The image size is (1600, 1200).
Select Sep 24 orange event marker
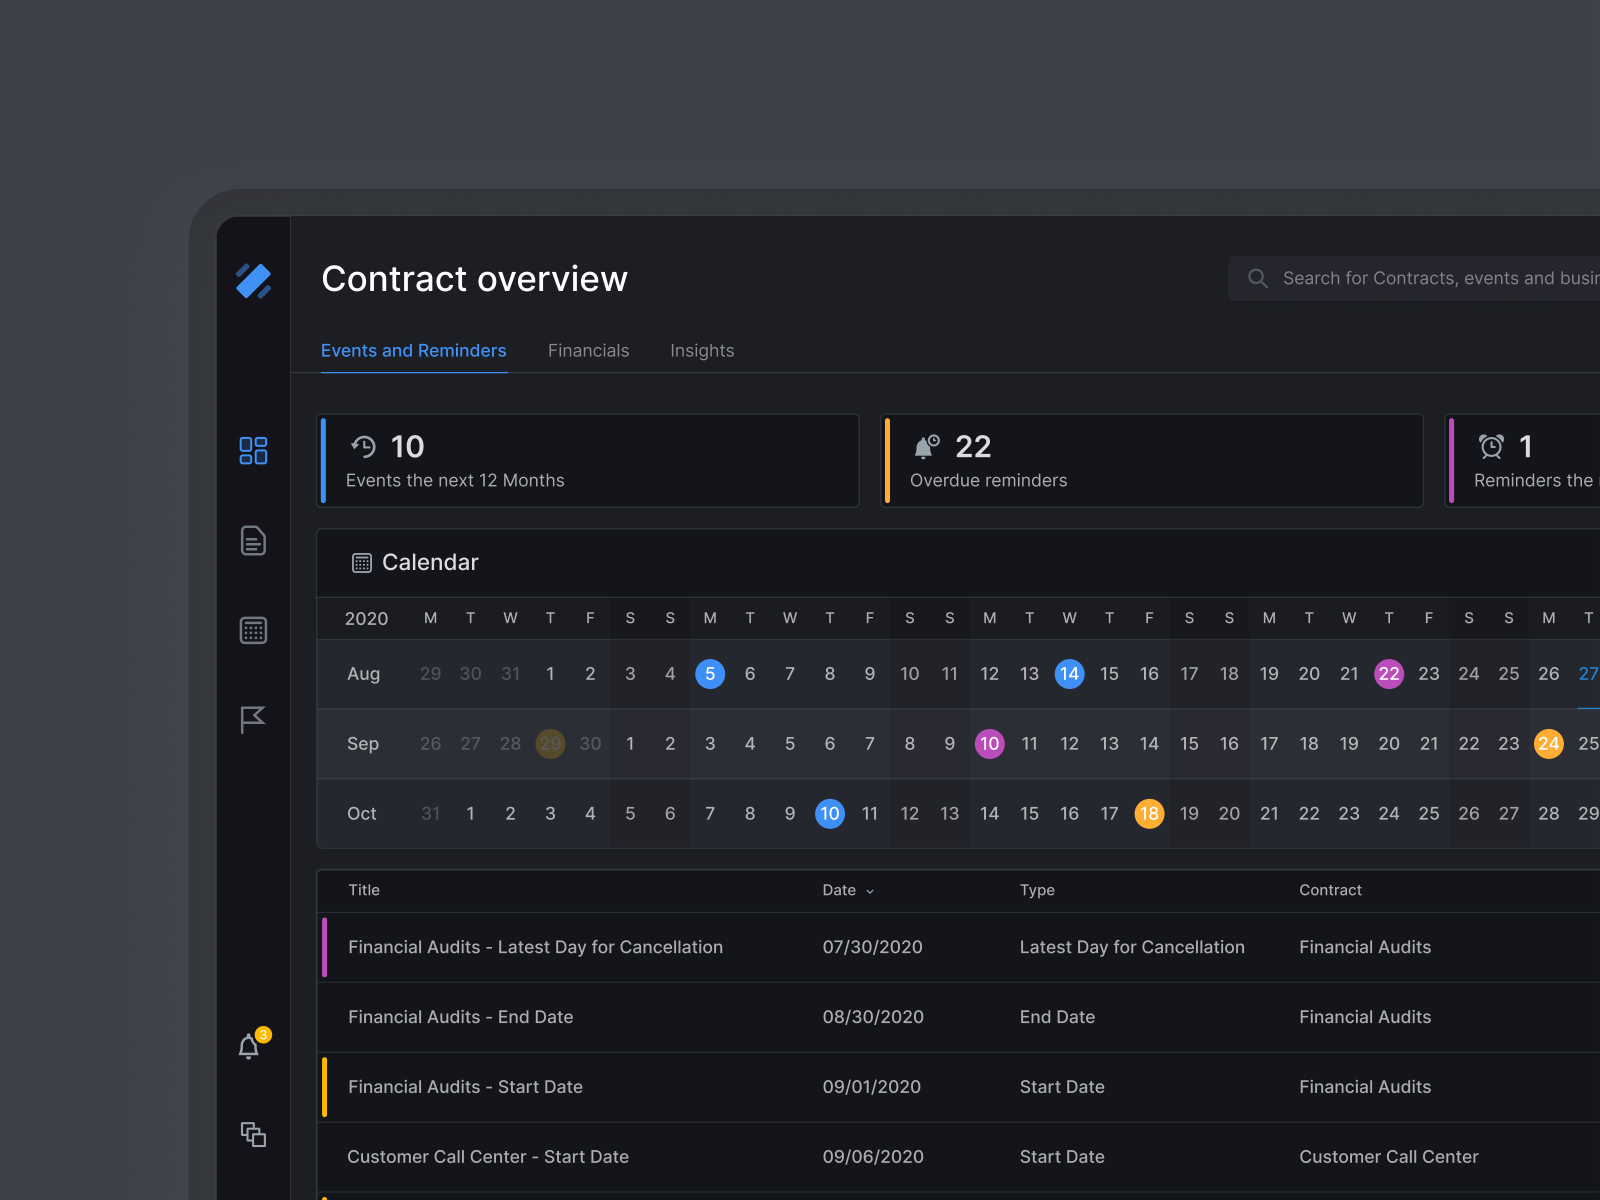click(x=1549, y=744)
